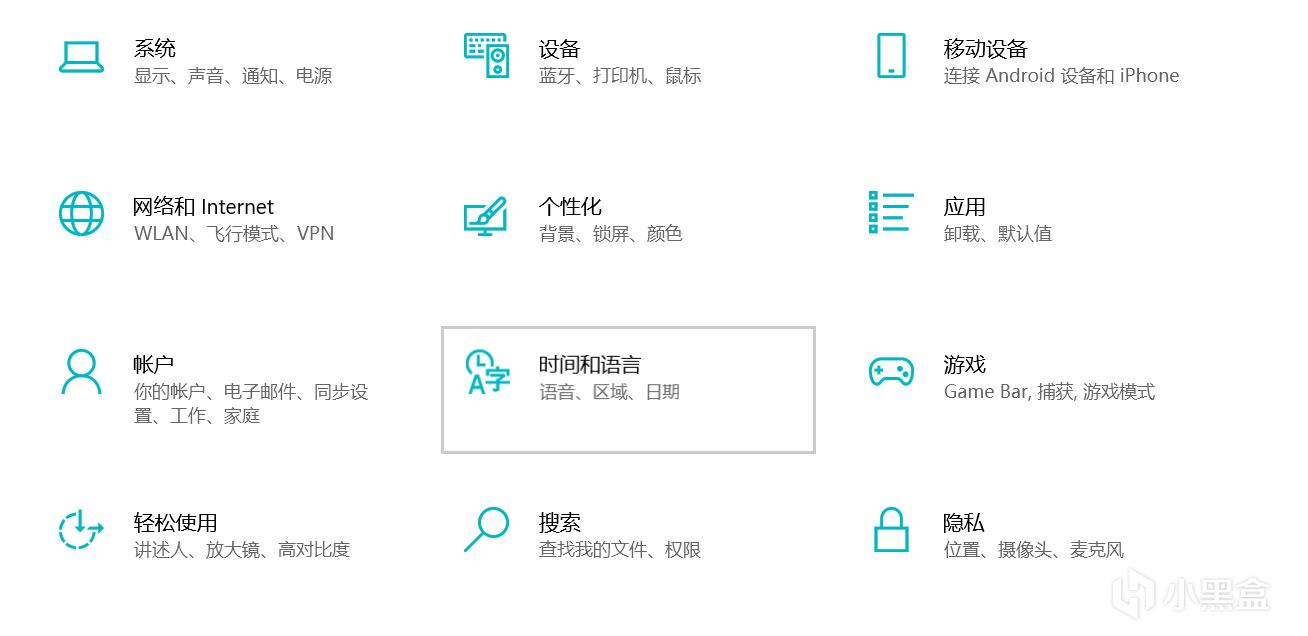Open the 游戏 gamepad icon
This screenshot has height=636, width=1308.
891,371
